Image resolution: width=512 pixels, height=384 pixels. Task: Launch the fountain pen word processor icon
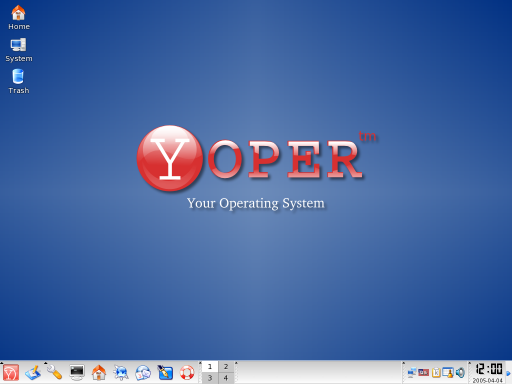point(165,373)
